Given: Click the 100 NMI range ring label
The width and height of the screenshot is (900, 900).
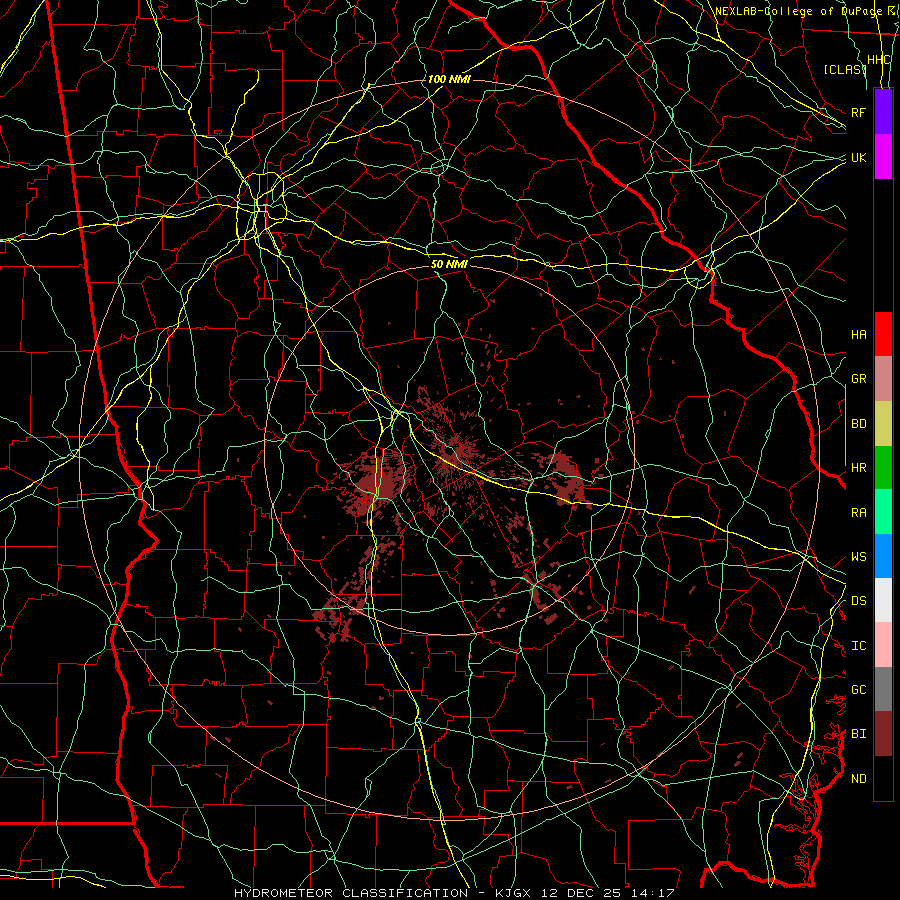Looking at the screenshot, I should 449,79.
